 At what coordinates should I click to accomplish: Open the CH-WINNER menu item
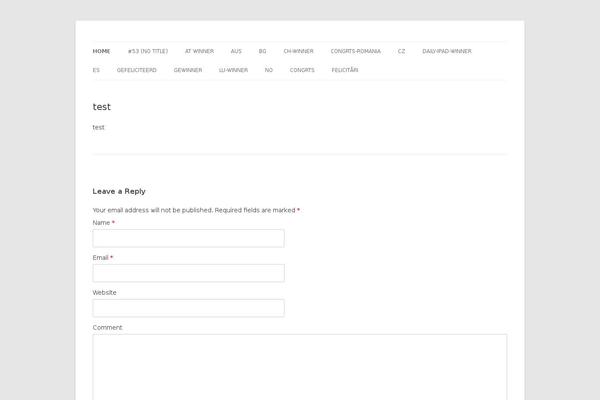298,51
